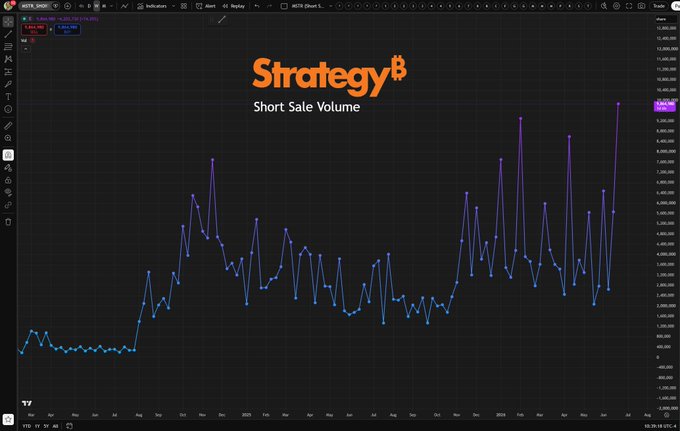680x431 pixels.
Task: Expand the time interval dropdown arrow
Action: 111,6
